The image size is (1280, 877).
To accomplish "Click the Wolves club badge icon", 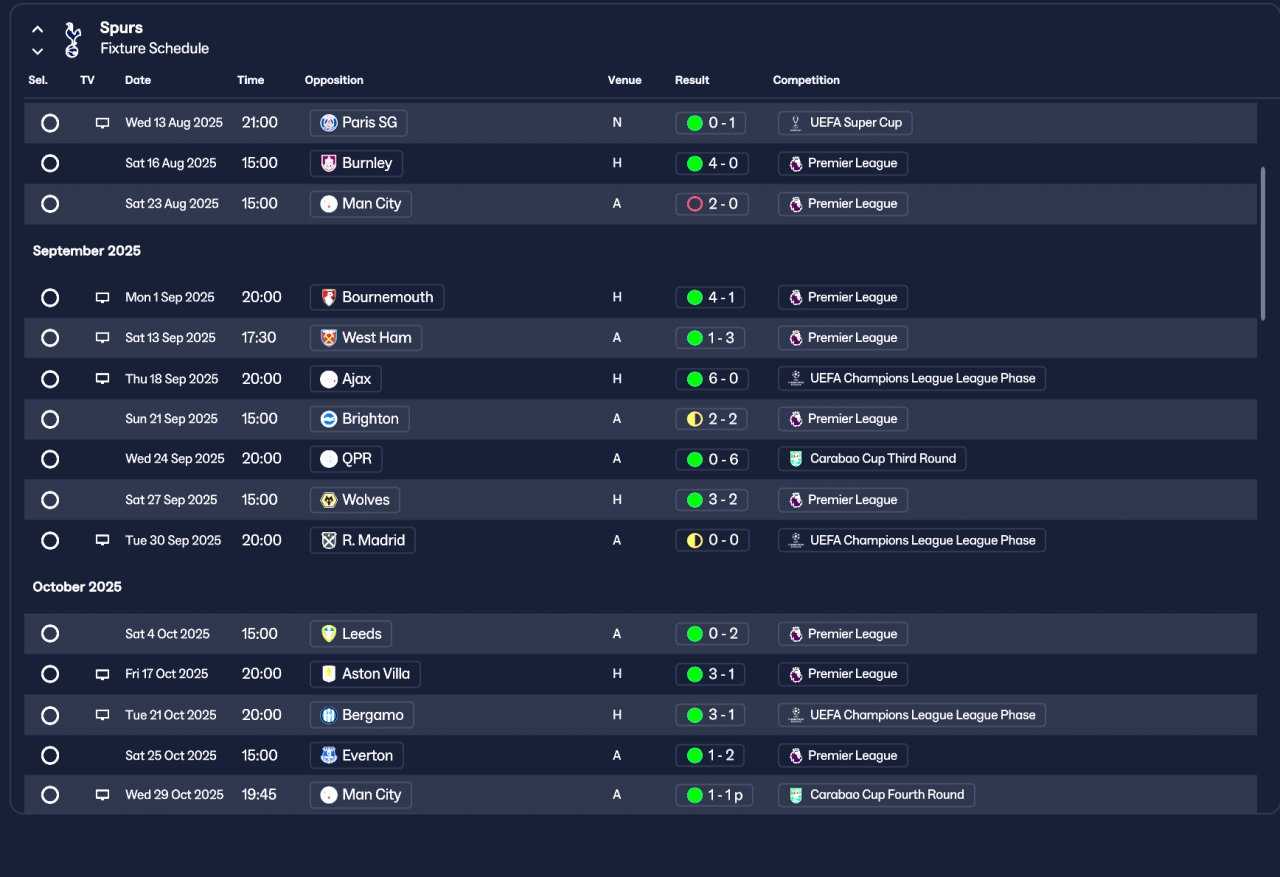I will (x=329, y=500).
